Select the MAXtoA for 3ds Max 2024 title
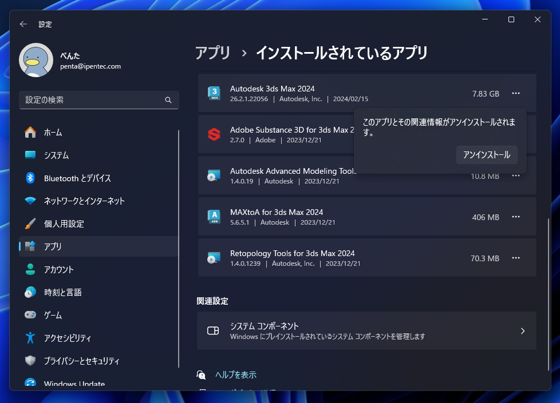This screenshot has height=403, width=560. 276,212
